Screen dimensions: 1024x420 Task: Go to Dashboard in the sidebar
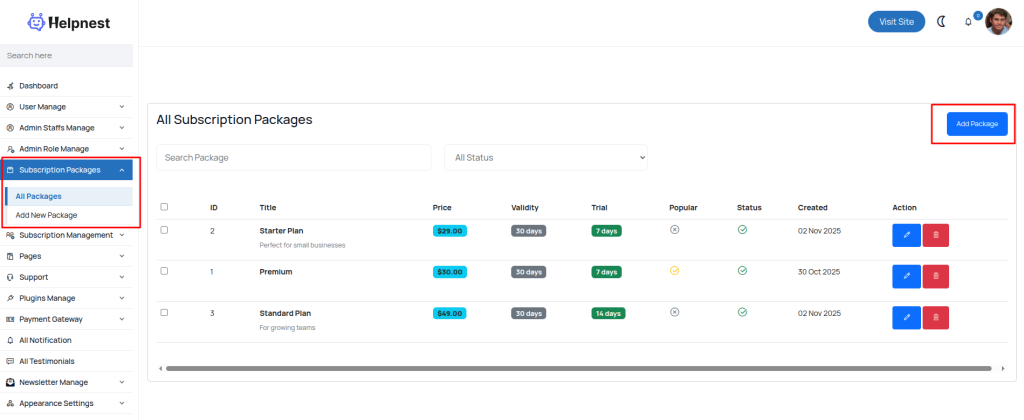click(38, 86)
